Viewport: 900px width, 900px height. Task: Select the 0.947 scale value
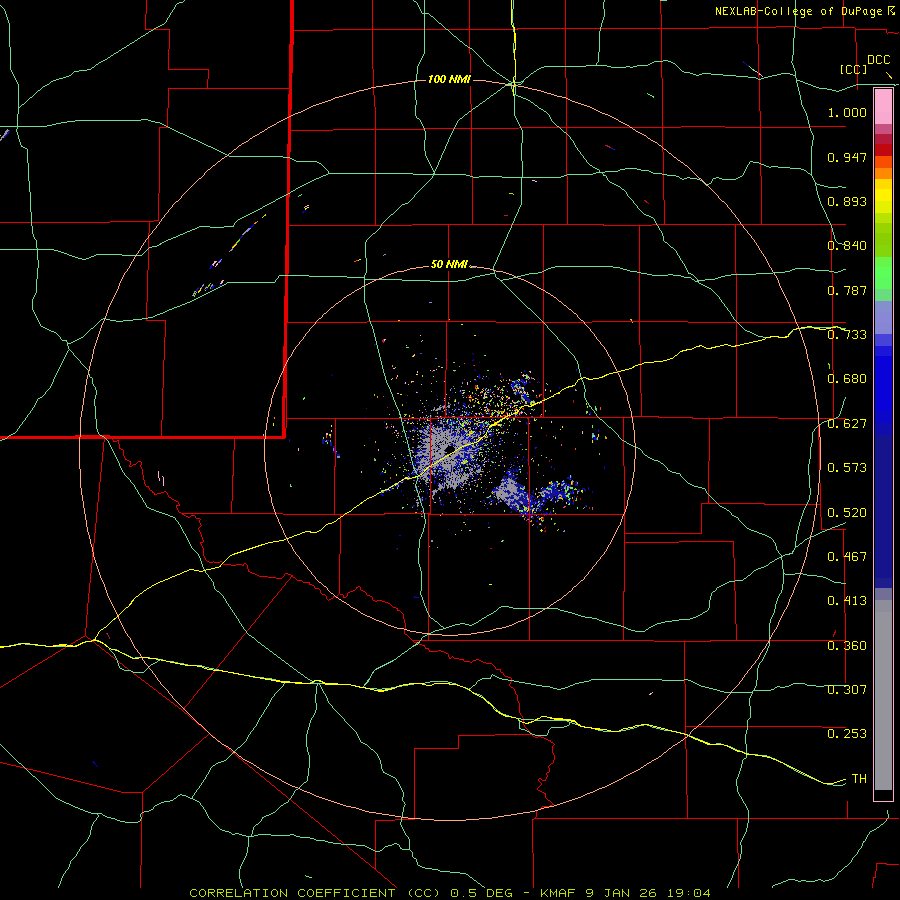coord(847,157)
